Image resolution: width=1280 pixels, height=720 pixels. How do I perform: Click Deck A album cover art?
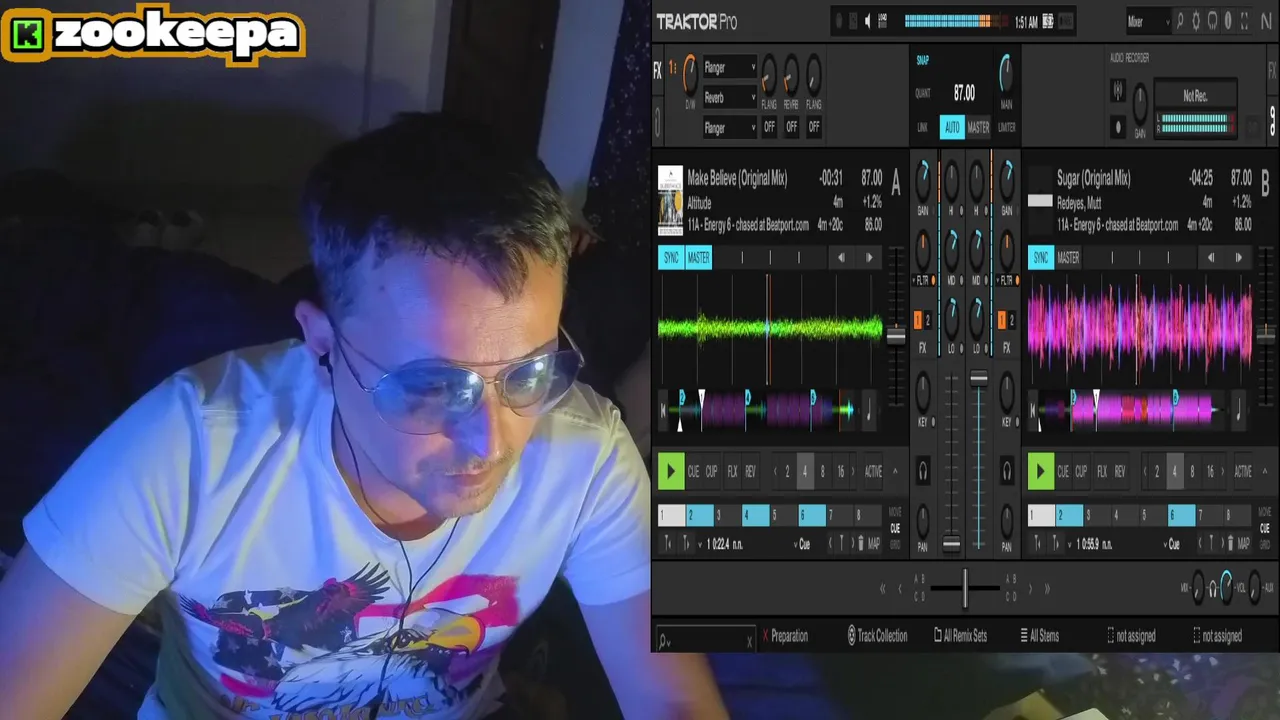pyautogui.click(x=670, y=200)
